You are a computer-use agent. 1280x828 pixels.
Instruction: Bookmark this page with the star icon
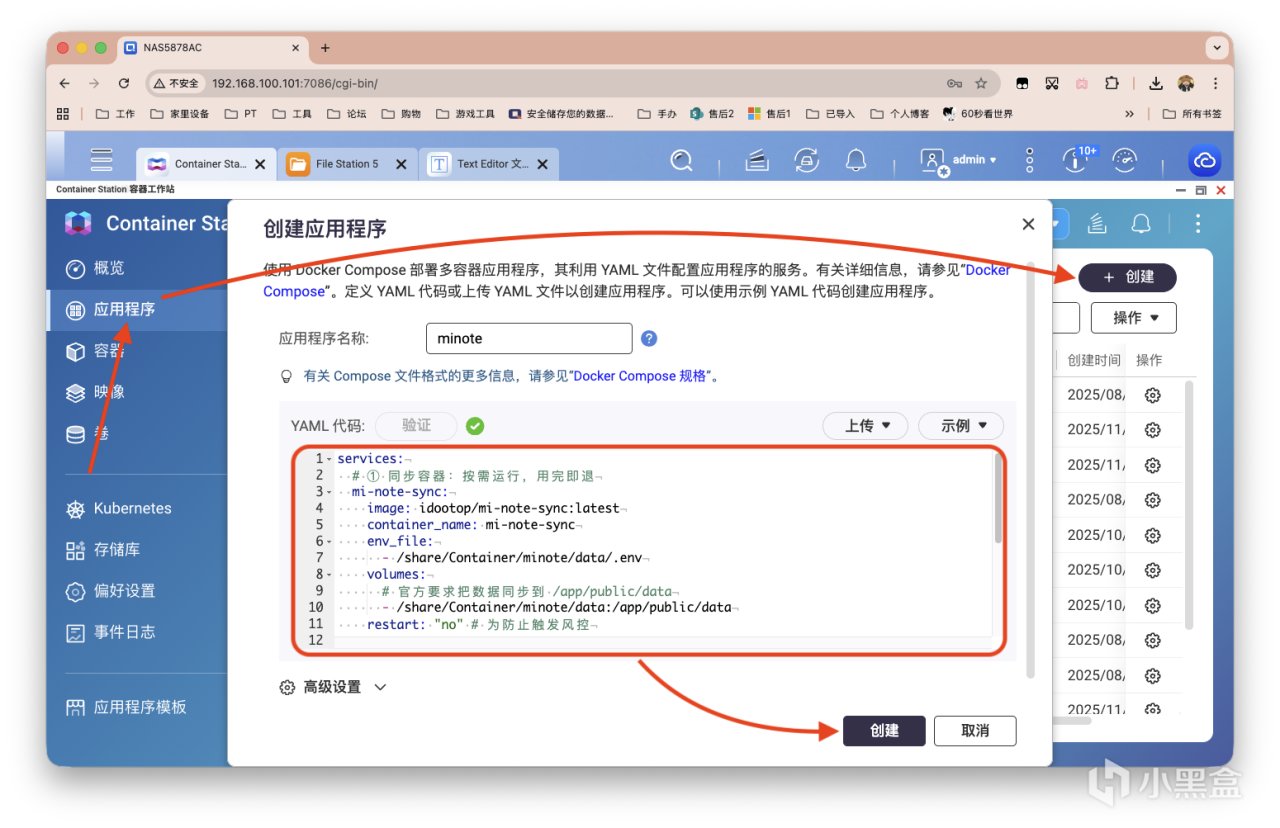[x=981, y=84]
